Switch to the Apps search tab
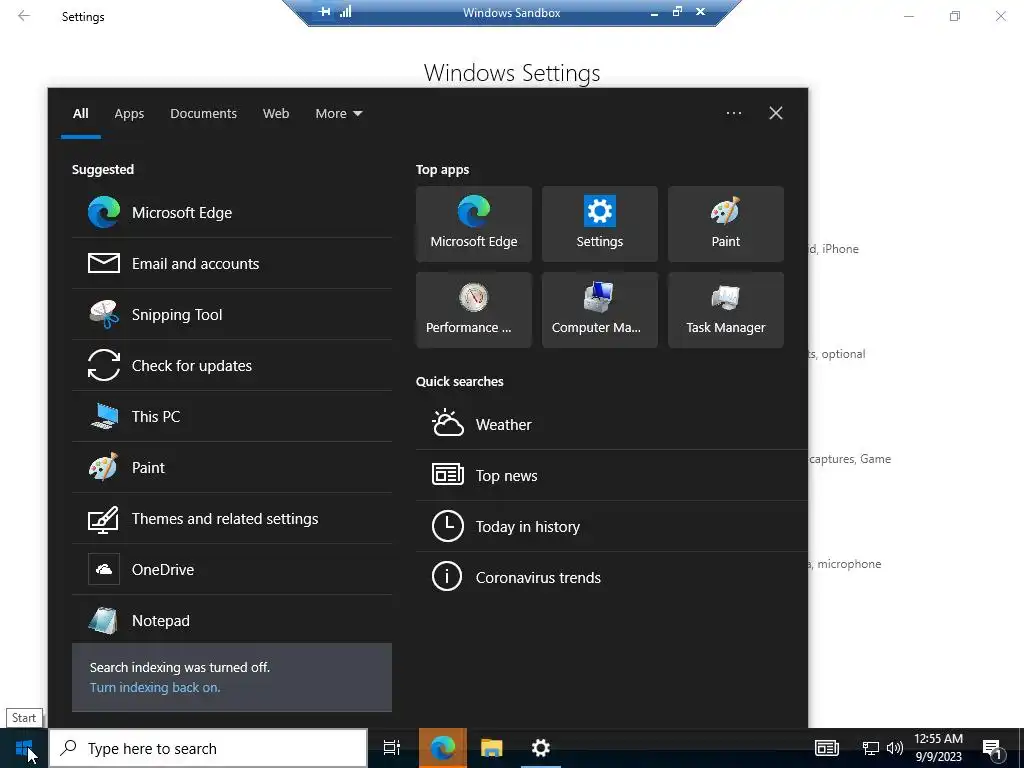The width and height of the screenshot is (1024, 768). point(129,114)
